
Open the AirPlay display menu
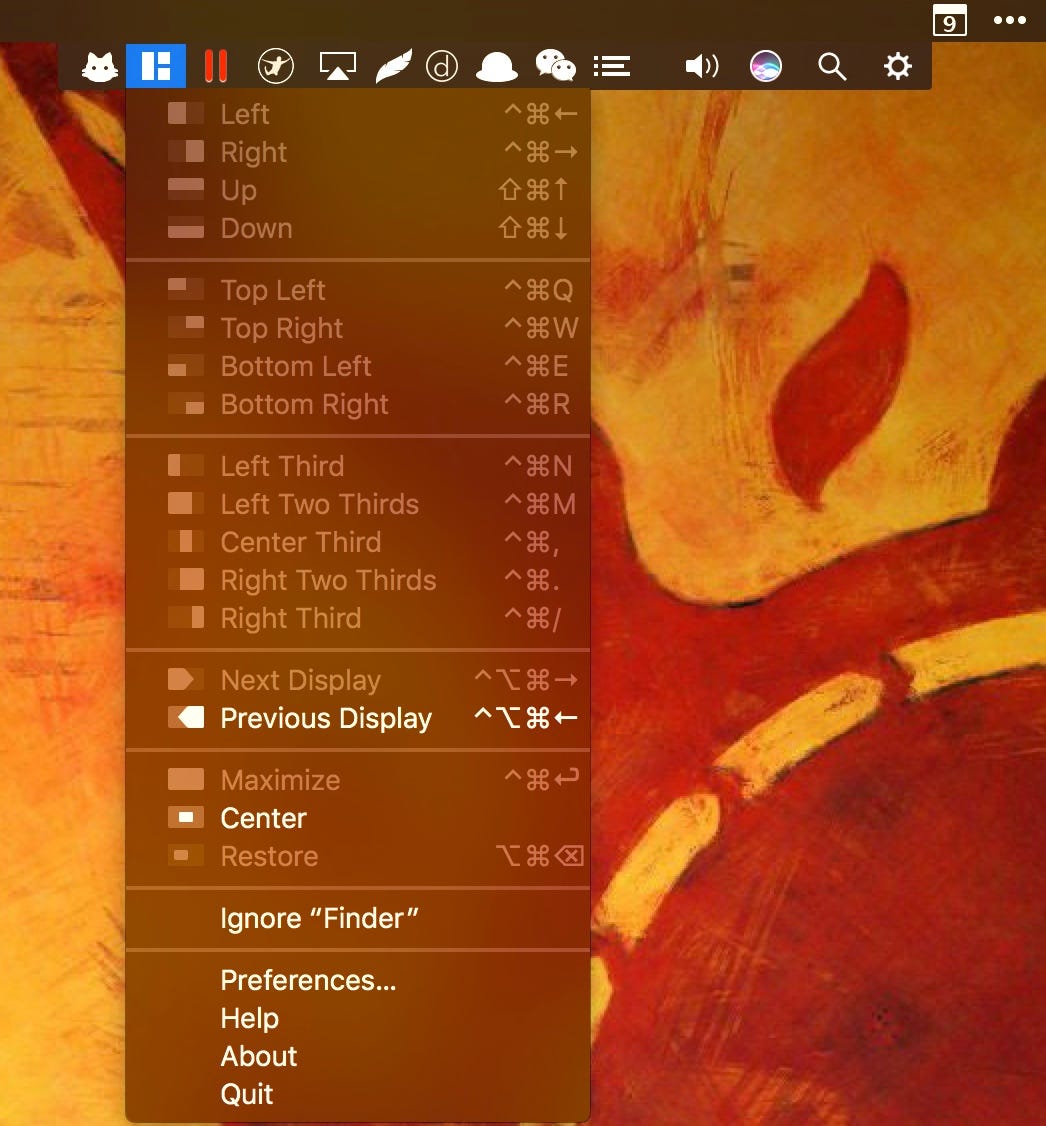coord(337,66)
